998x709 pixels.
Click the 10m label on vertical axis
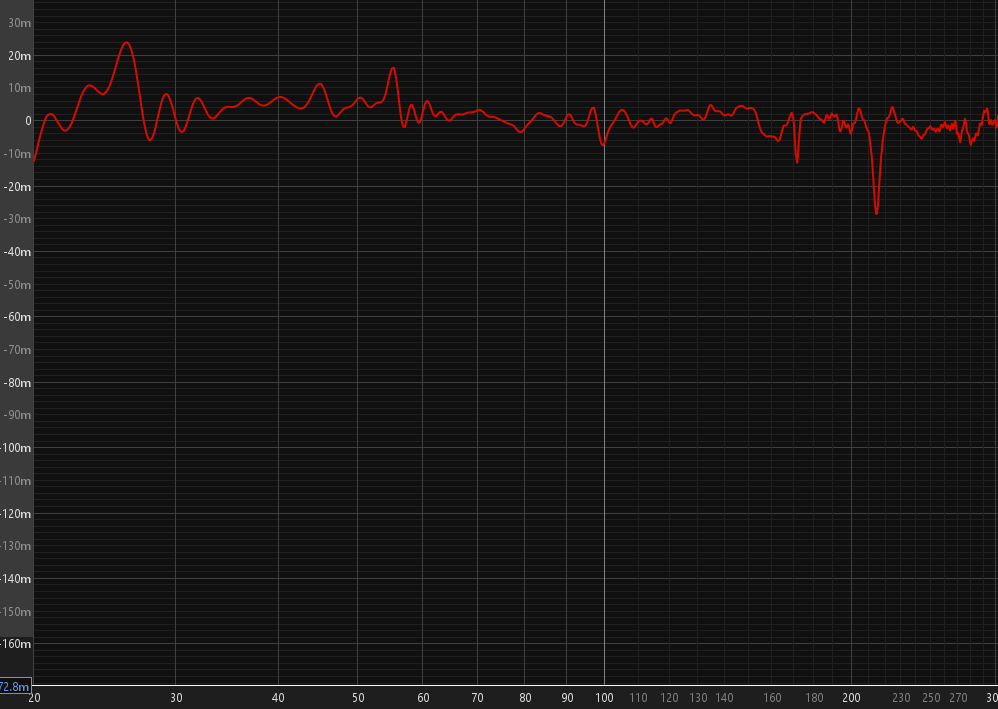tap(19, 88)
